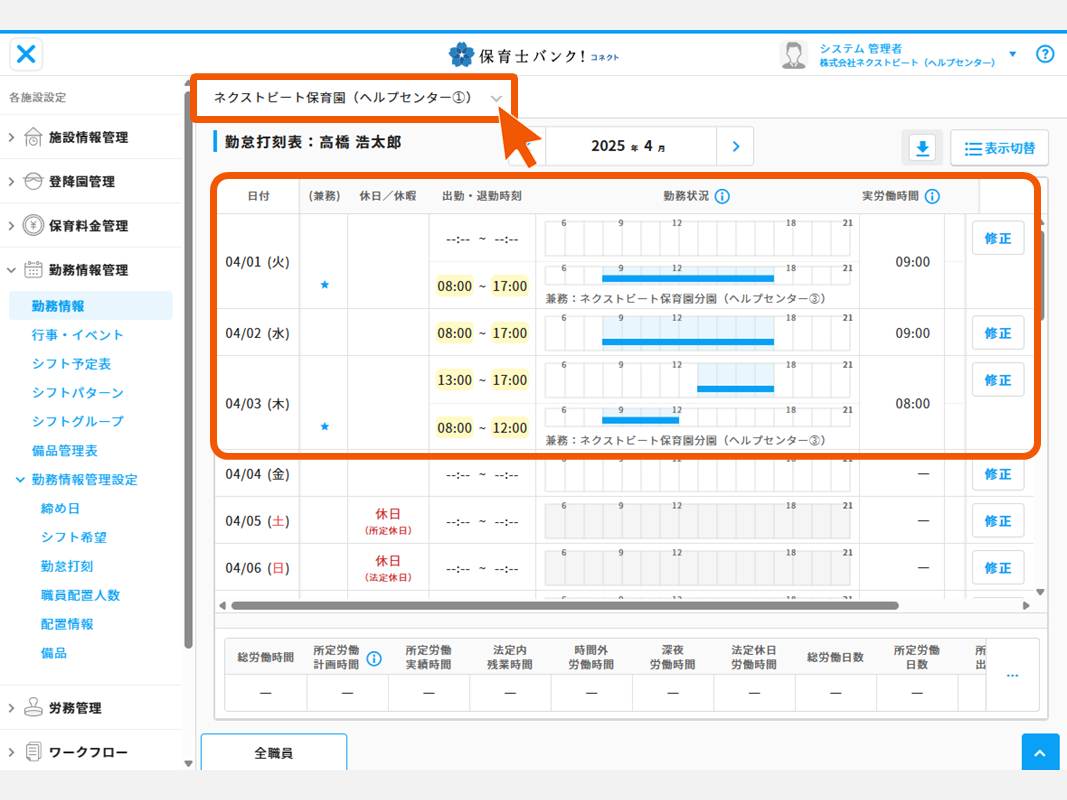
Task: Click the 表示切替 button
Action: coord(999,148)
